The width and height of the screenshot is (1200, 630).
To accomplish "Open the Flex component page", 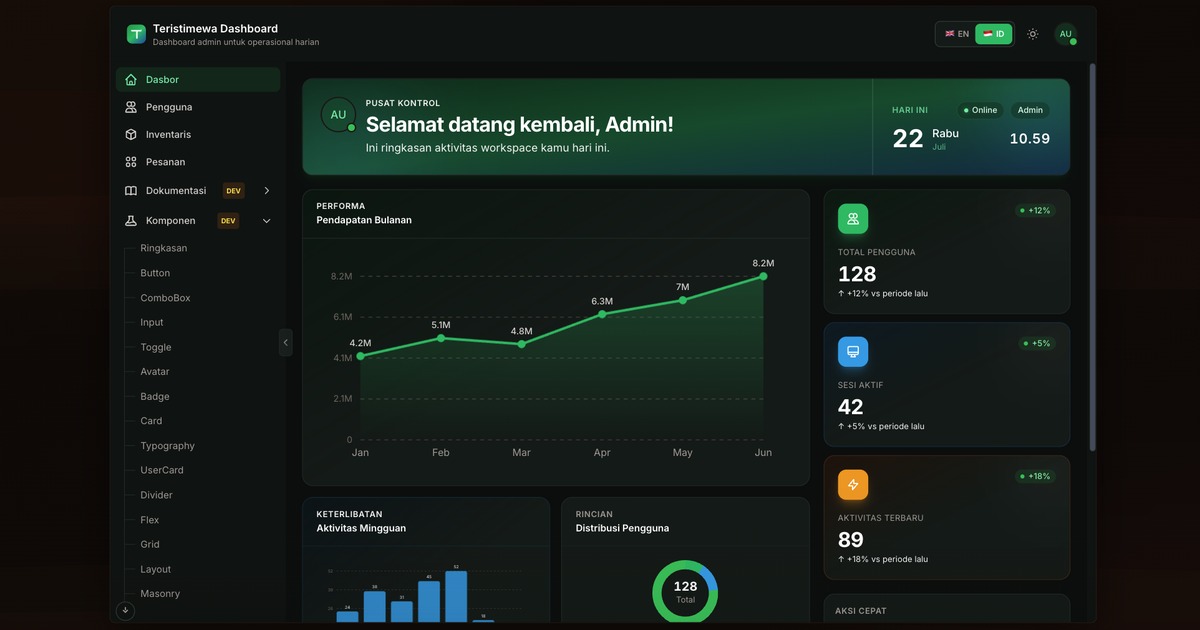I will coord(150,520).
